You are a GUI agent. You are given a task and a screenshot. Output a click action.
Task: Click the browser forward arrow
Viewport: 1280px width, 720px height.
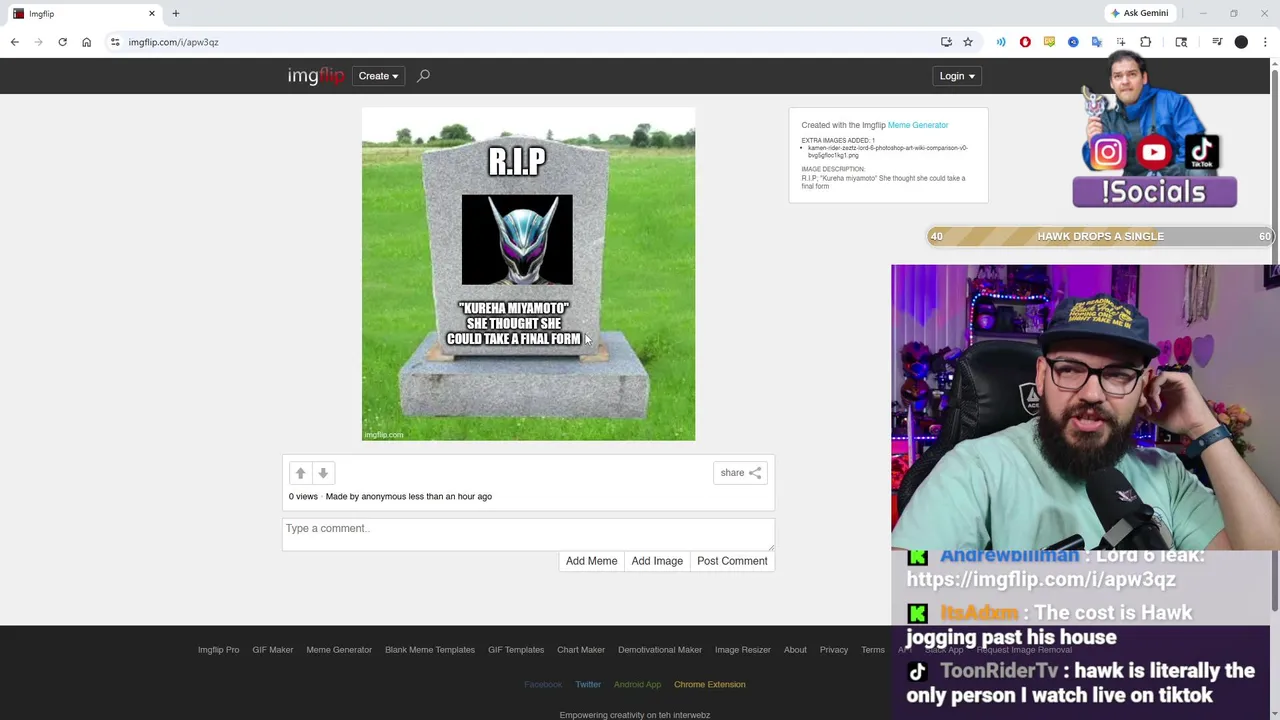39,42
